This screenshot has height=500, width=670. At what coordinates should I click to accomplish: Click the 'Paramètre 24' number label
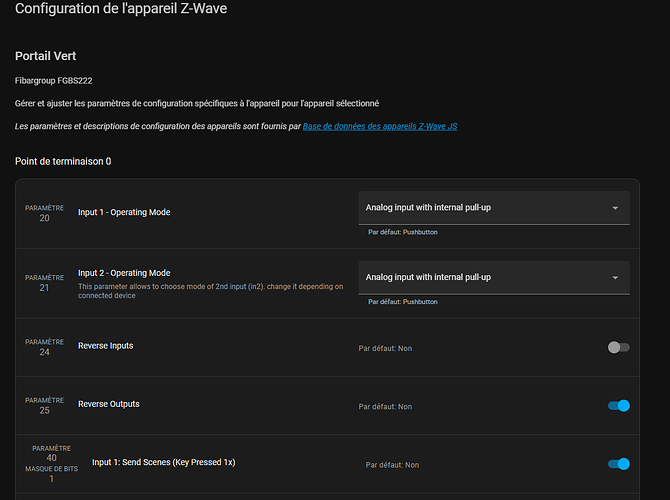pos(44,347)
